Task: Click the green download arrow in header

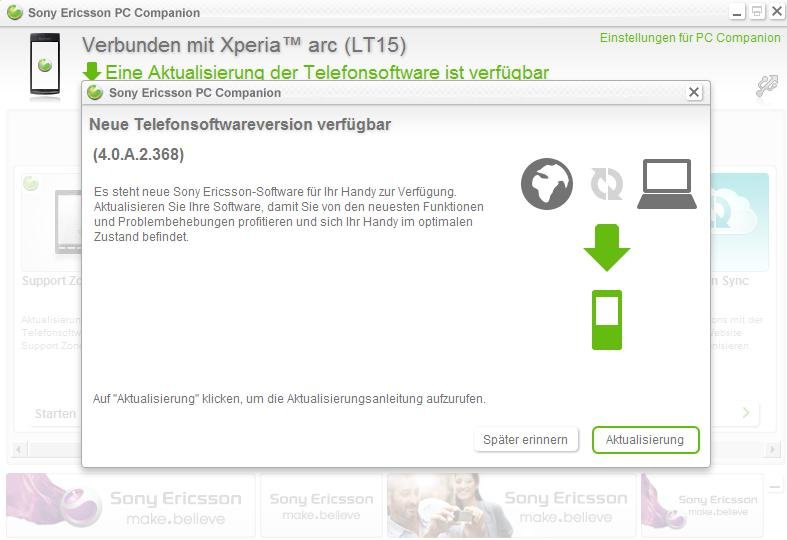Action: (92, 72)
